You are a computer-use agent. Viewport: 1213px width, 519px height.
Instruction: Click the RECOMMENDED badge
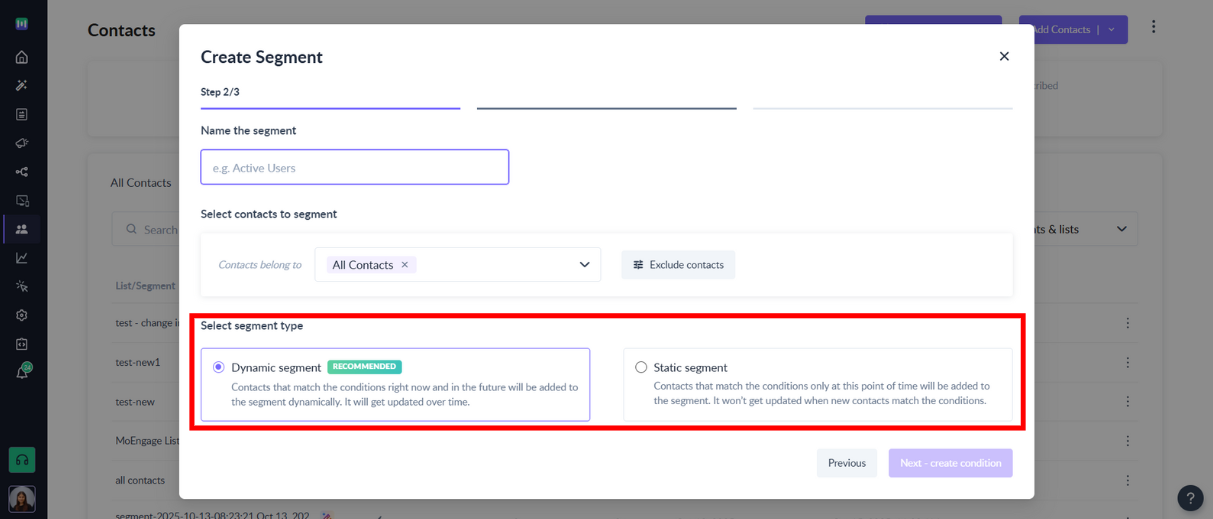pyautogui.click(x=364, y=367)
